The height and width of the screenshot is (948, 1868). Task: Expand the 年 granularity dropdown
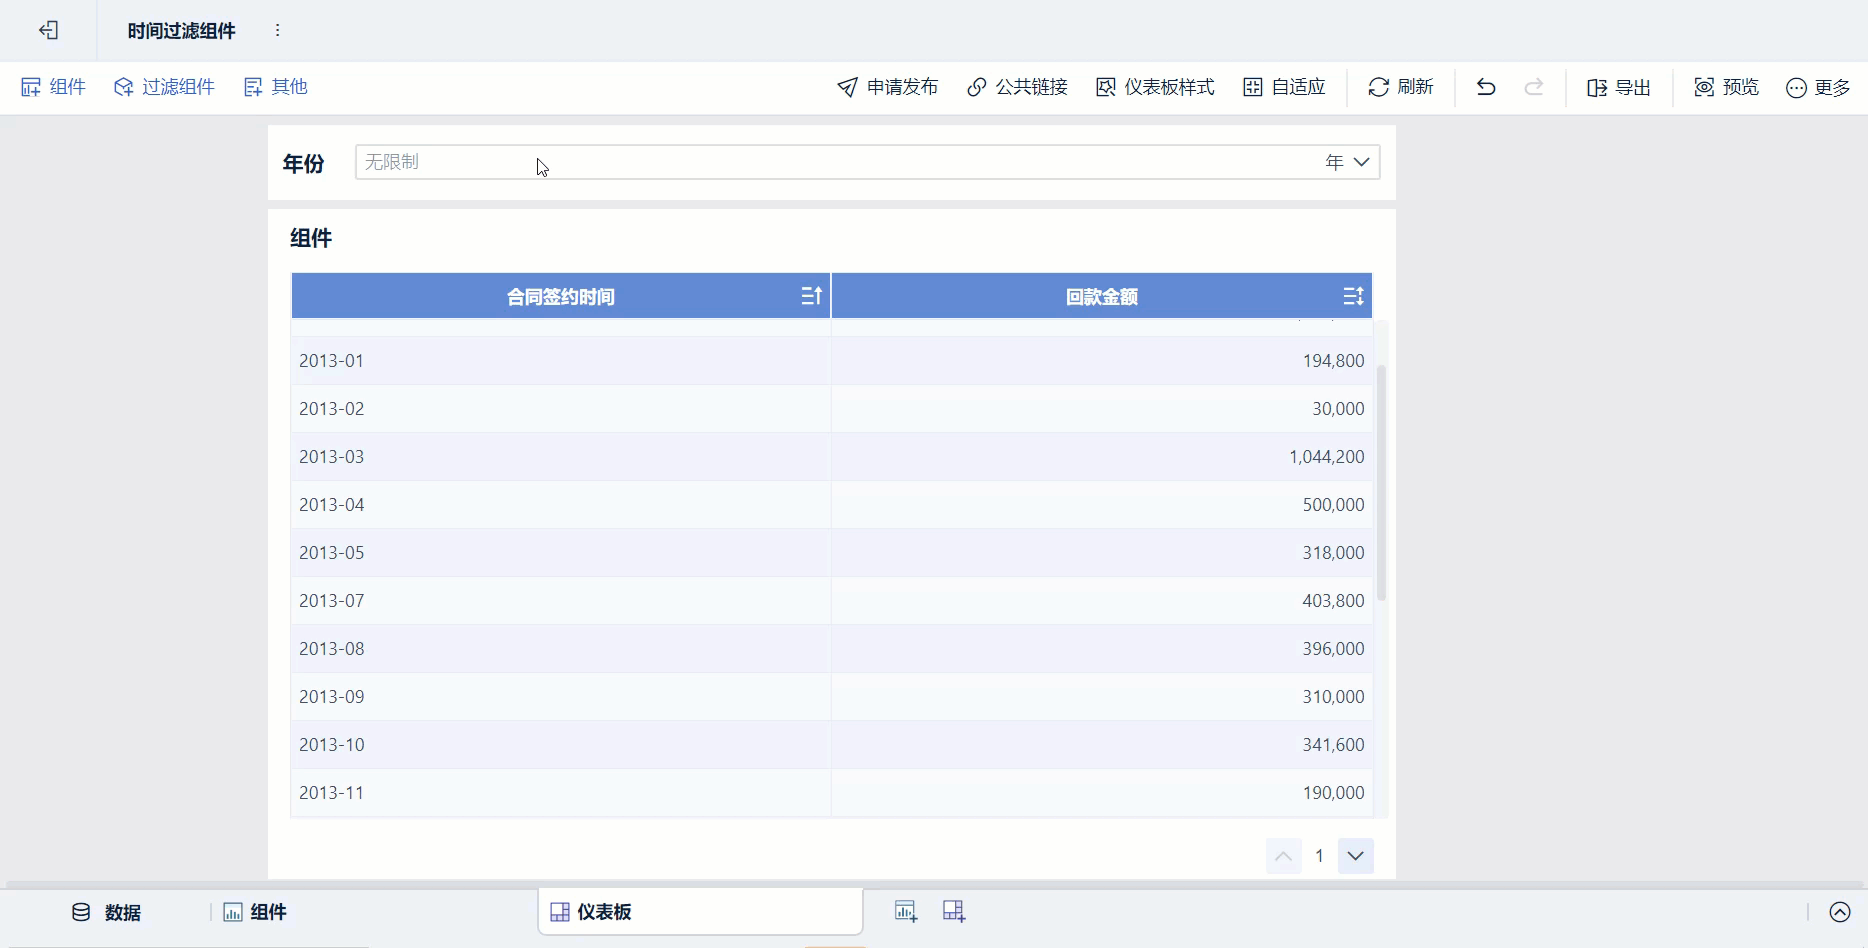[1348, 162]
